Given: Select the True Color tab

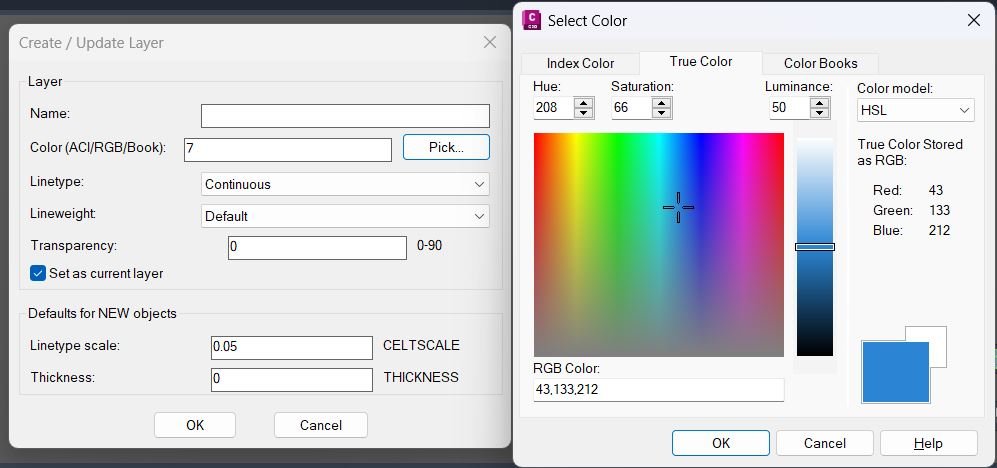Looking at the screenshot, I should (x=700, y=62).
